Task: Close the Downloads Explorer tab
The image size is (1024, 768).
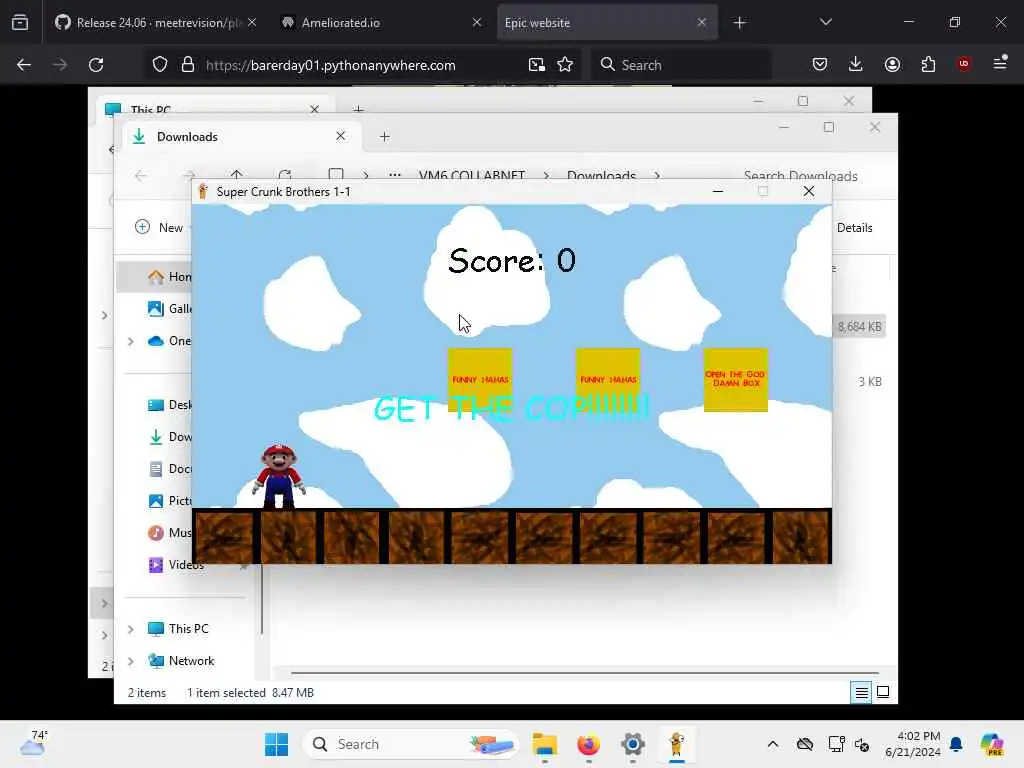Action: pyautogui.click(x=340, y=136)
